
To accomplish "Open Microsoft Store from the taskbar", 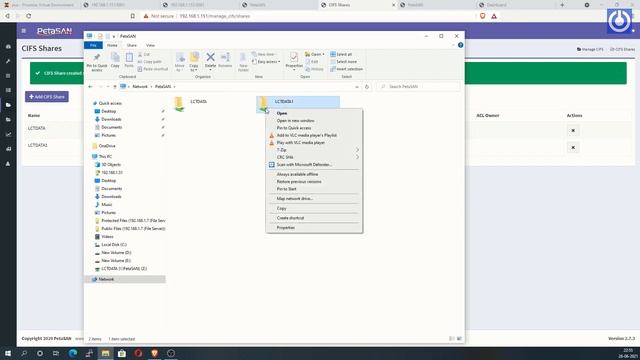I will tap(122, 353).
